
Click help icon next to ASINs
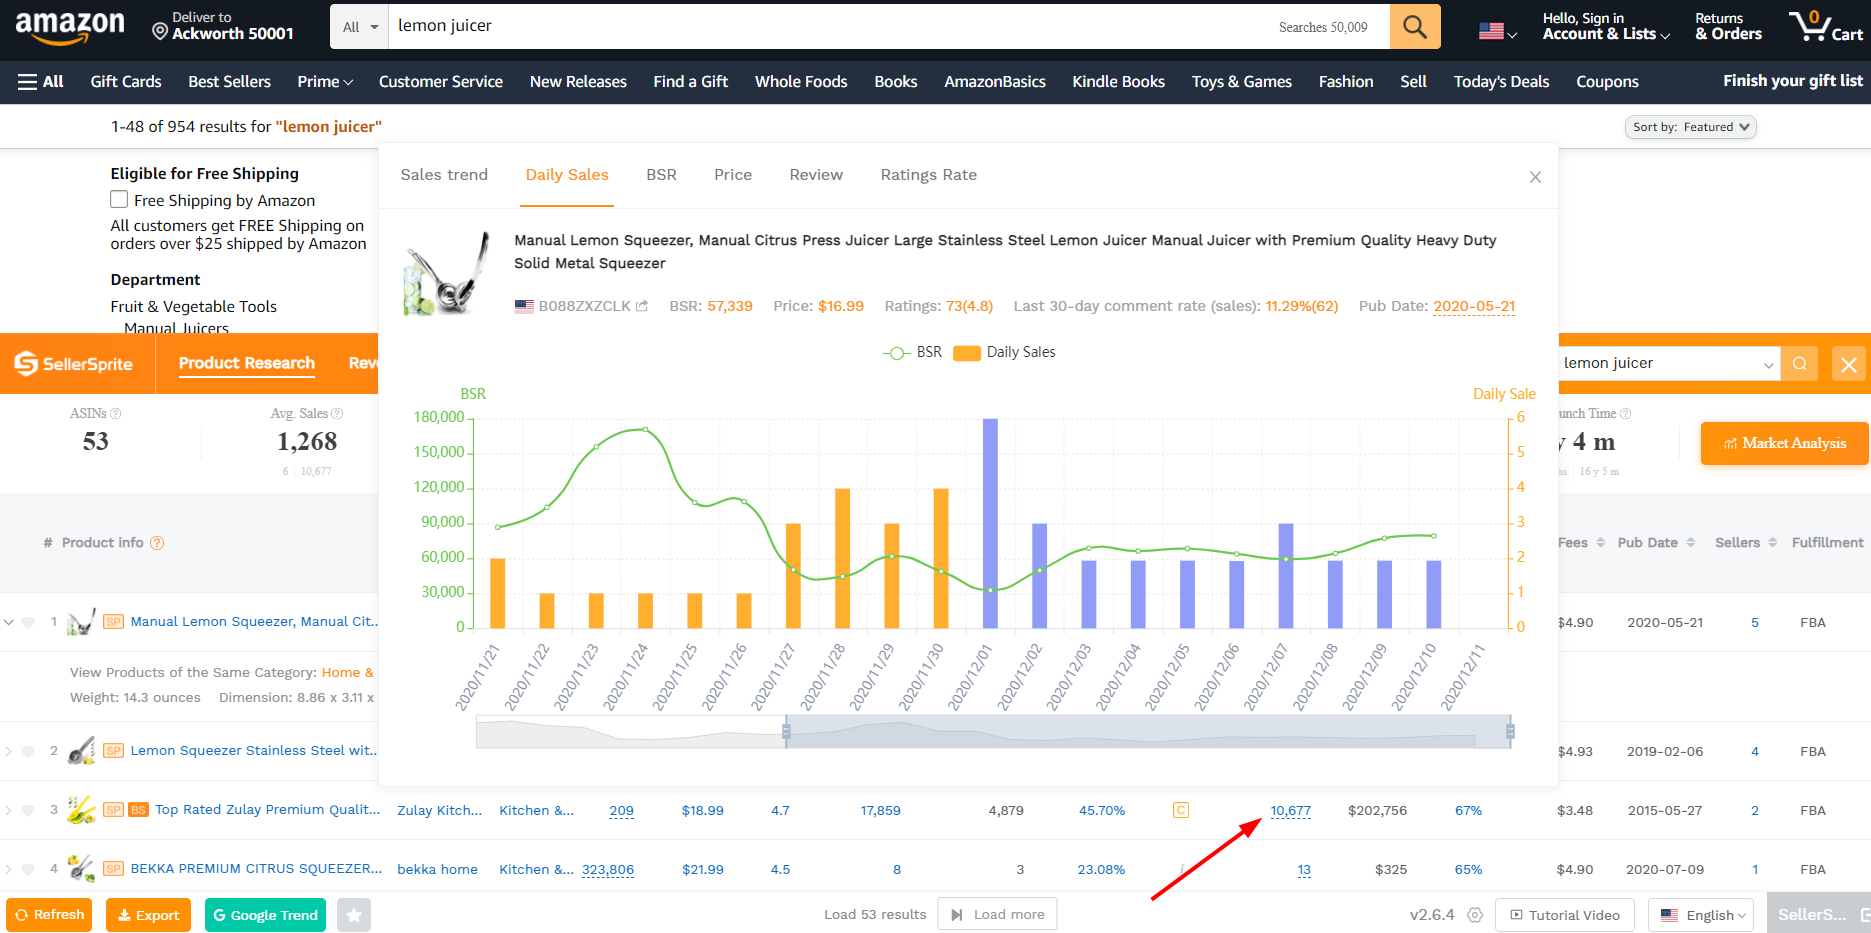click(115, 413)
